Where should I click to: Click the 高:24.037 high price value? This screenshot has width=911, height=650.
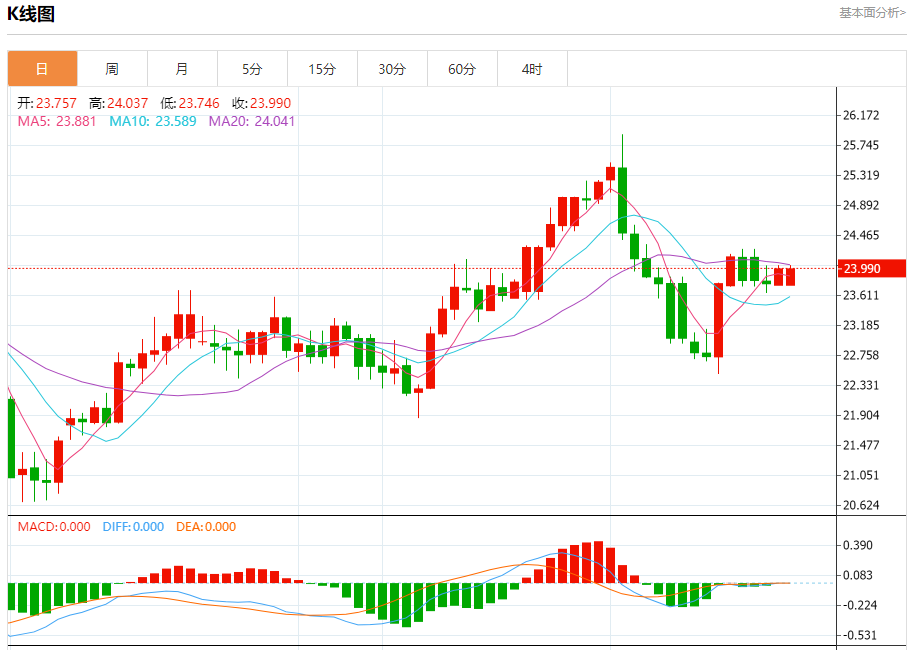(x=119, y=103)
